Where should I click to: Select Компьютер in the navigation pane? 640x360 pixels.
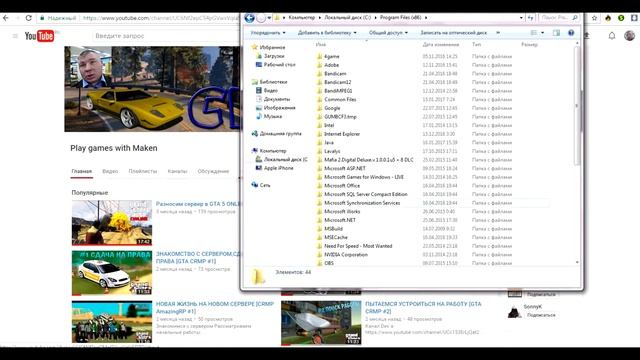pos(273,151)
